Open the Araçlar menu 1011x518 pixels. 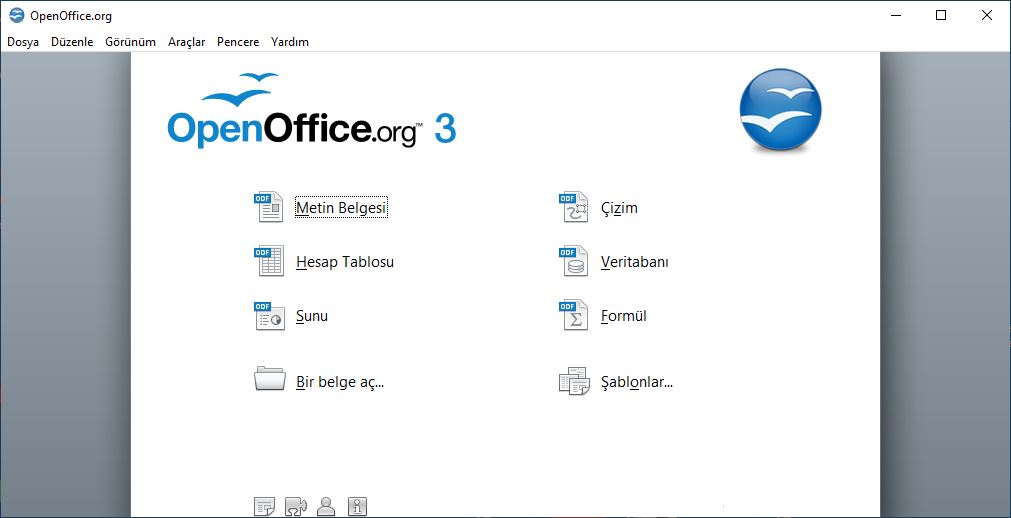tap(186, 42)
